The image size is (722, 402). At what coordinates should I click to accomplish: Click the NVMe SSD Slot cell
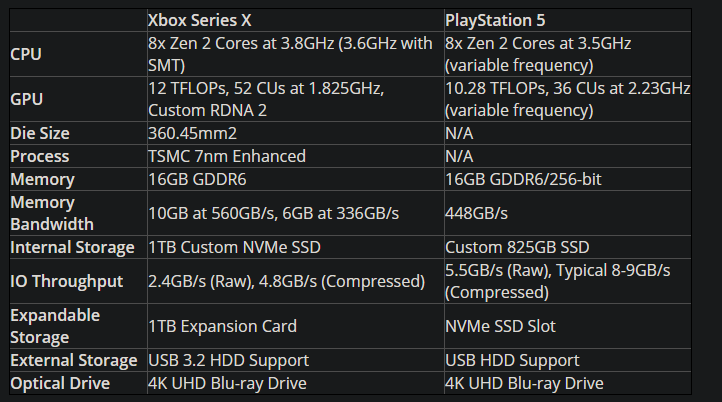click(x=499, y=326)
